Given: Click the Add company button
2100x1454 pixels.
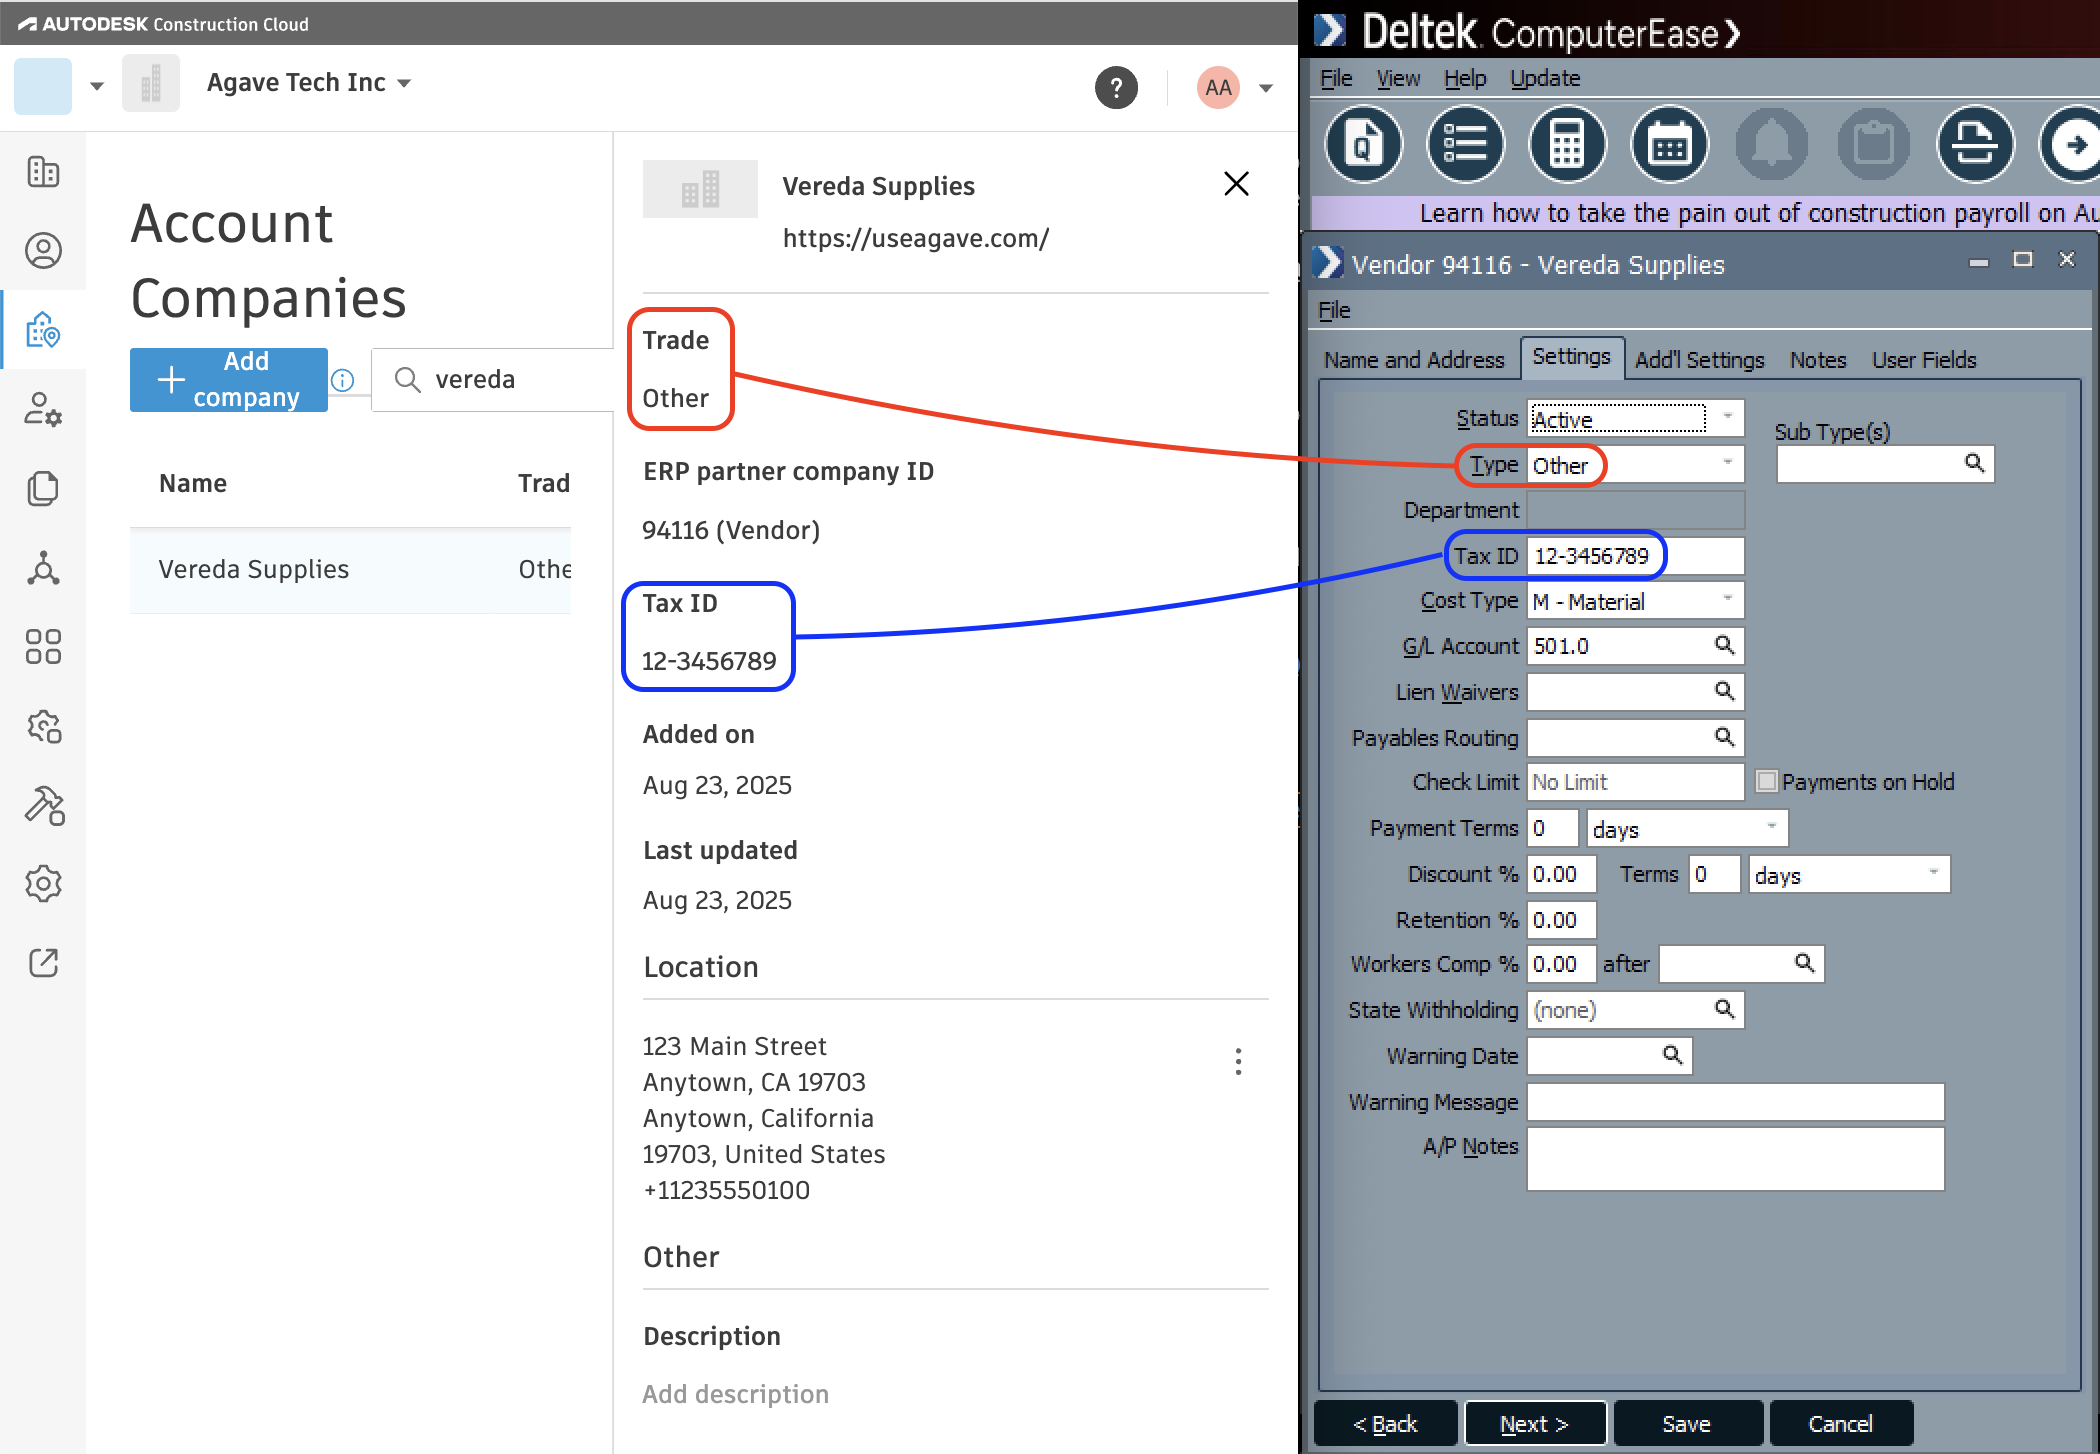Looking at the screenshot, I should (229, 380).
